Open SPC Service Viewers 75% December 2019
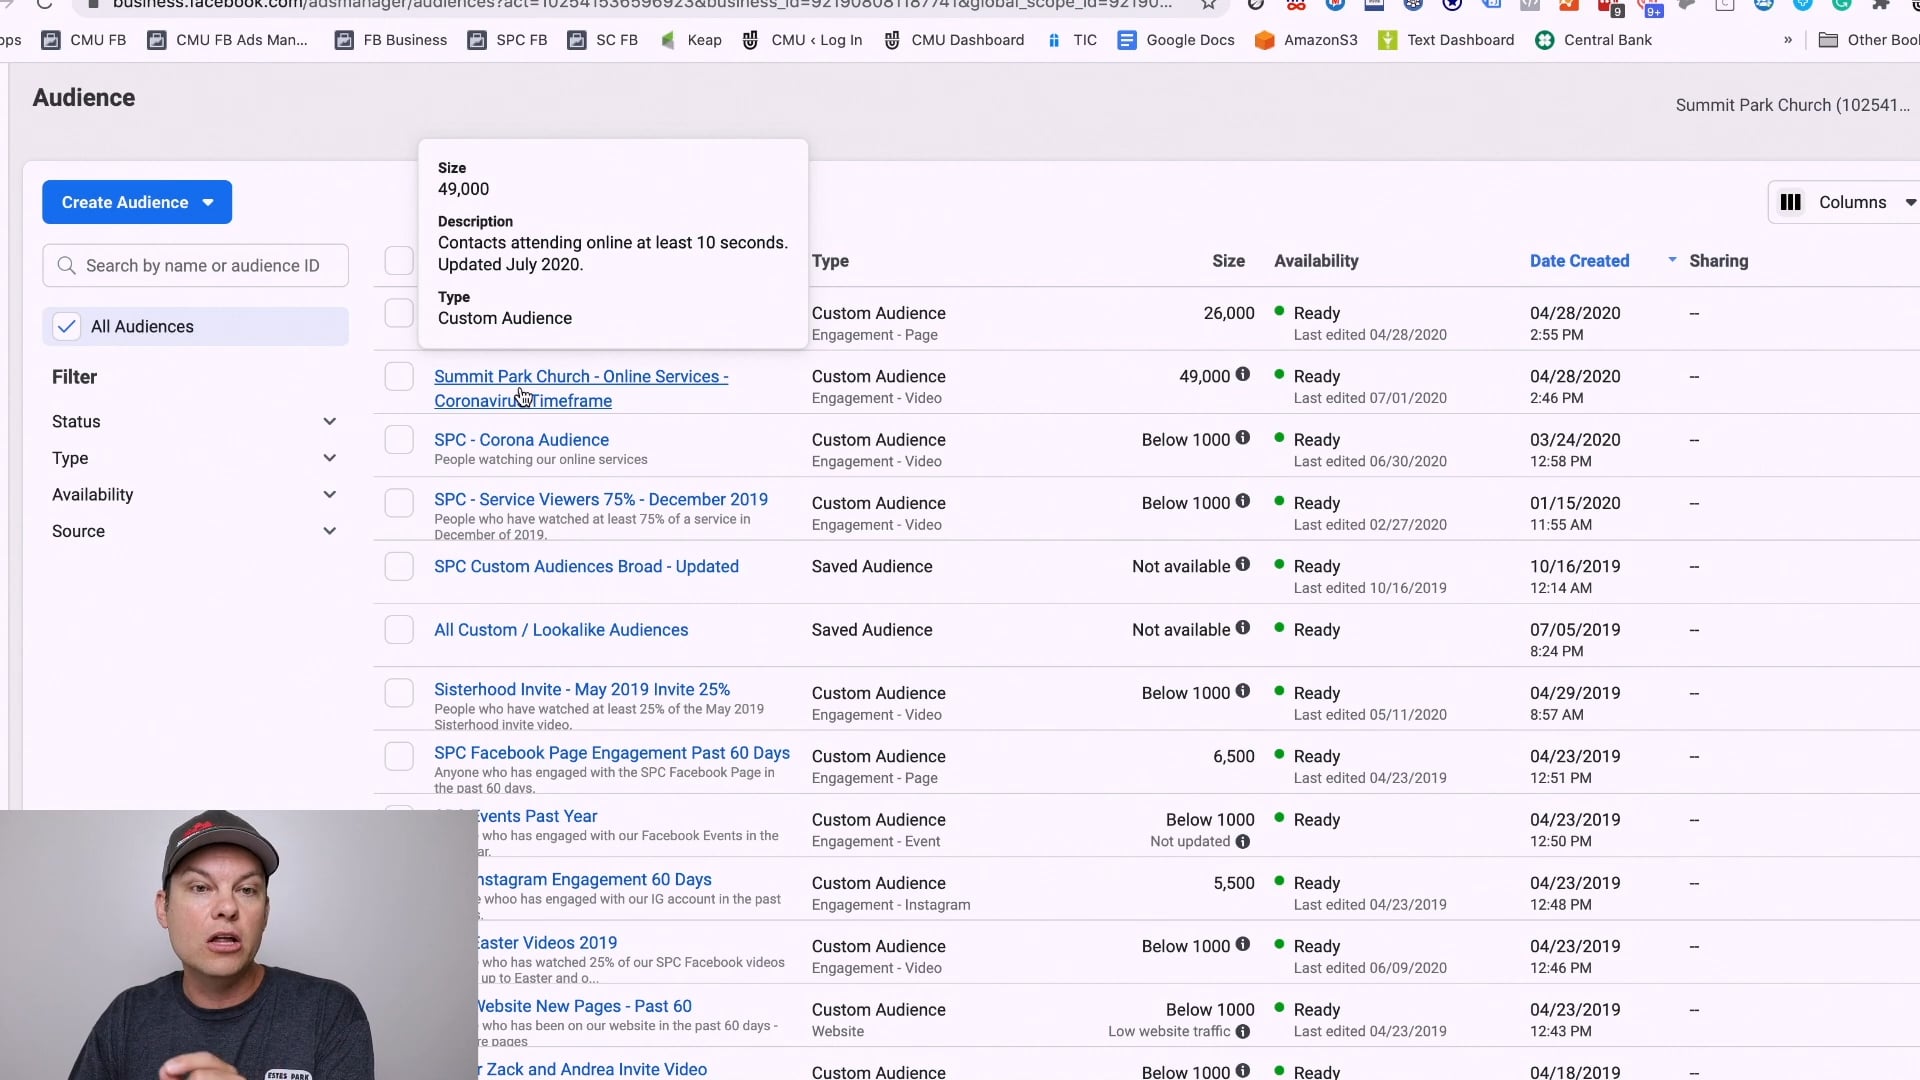Image resolution: width=1920 pixels, height=1080 pixels. 601,499
